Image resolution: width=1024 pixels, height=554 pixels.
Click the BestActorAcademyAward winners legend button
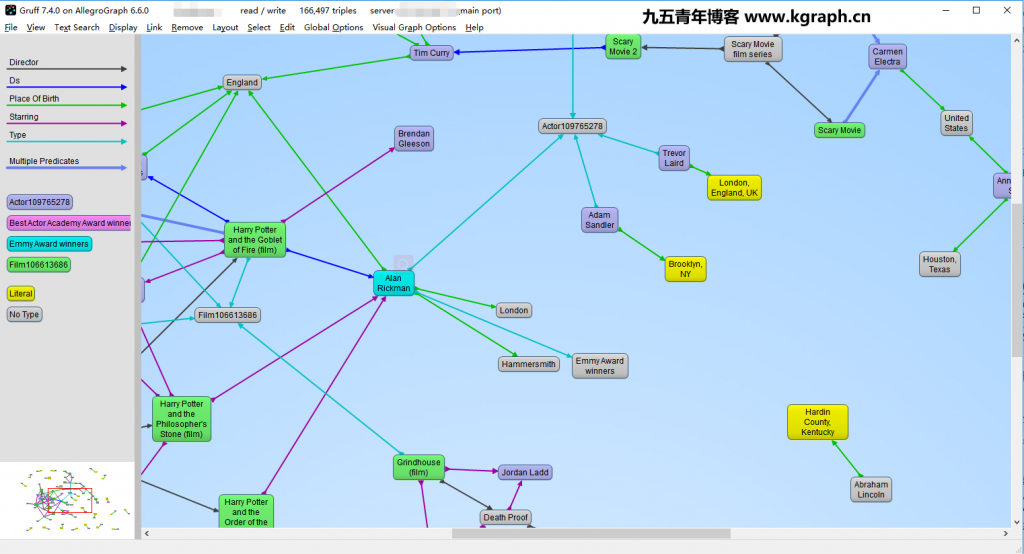tap(69, 223)
